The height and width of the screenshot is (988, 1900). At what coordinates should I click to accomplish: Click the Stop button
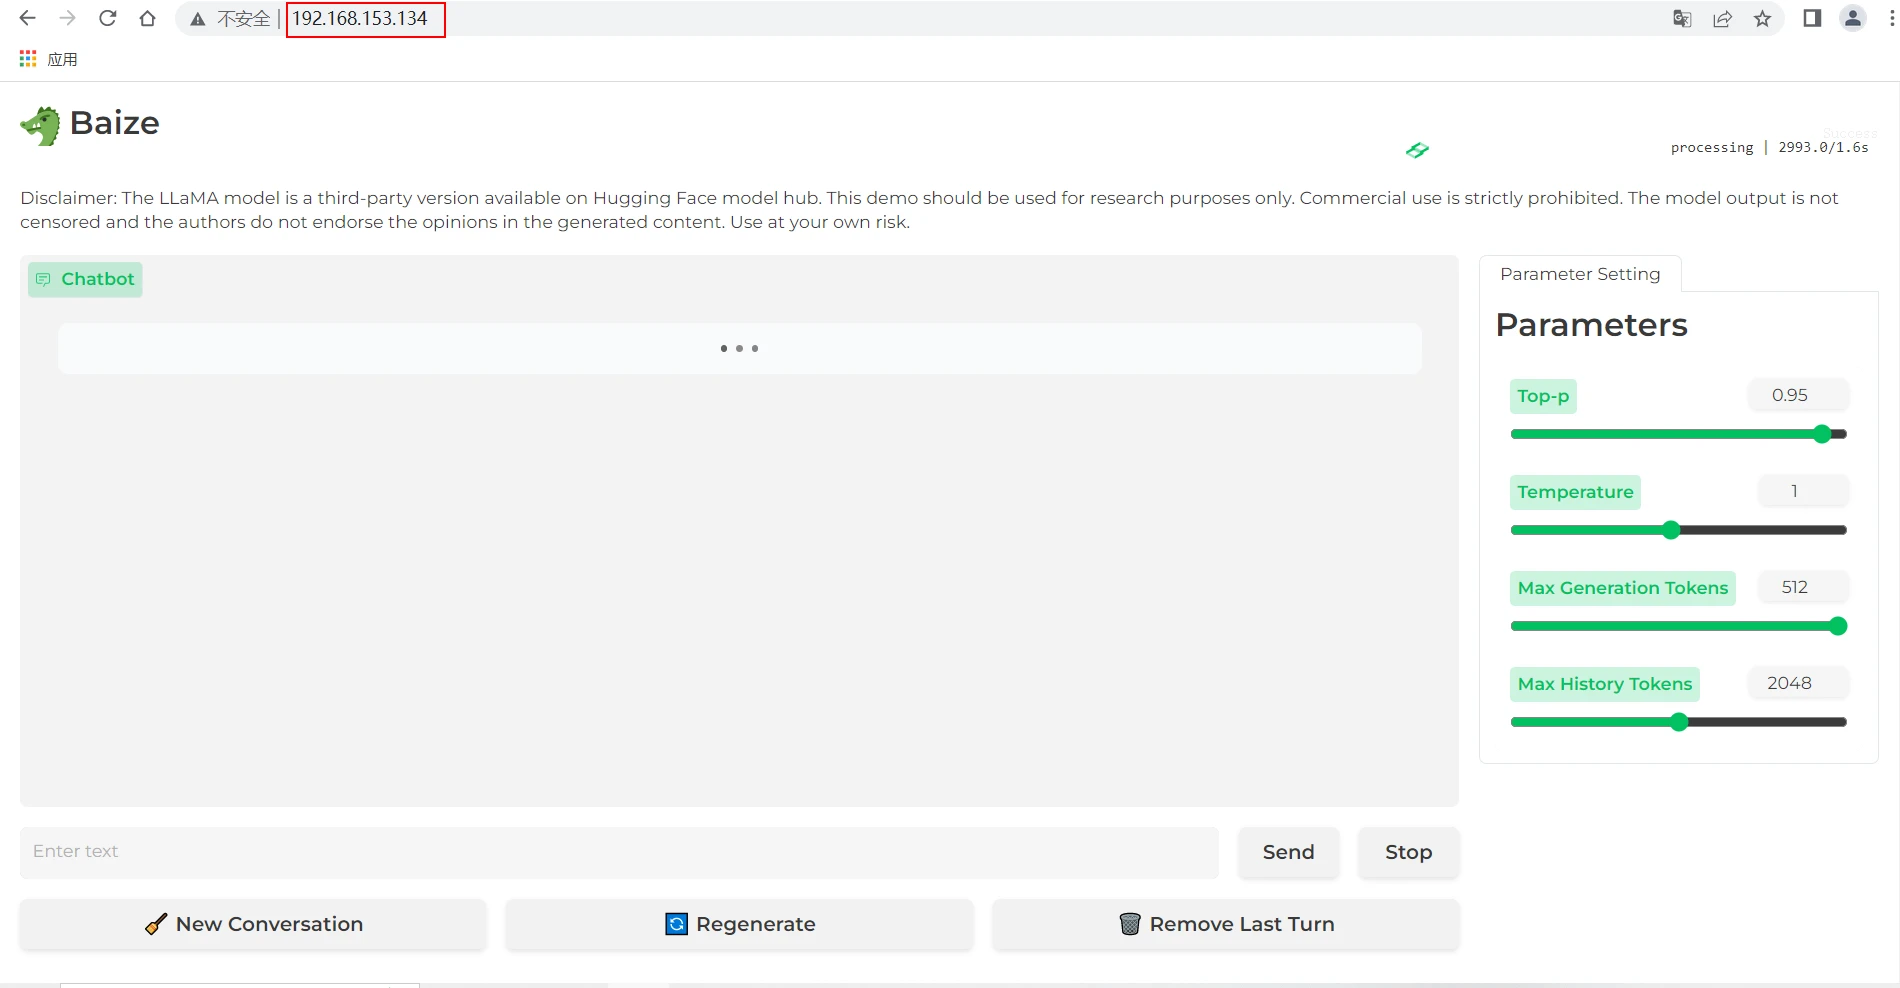tap(1408, 852)
